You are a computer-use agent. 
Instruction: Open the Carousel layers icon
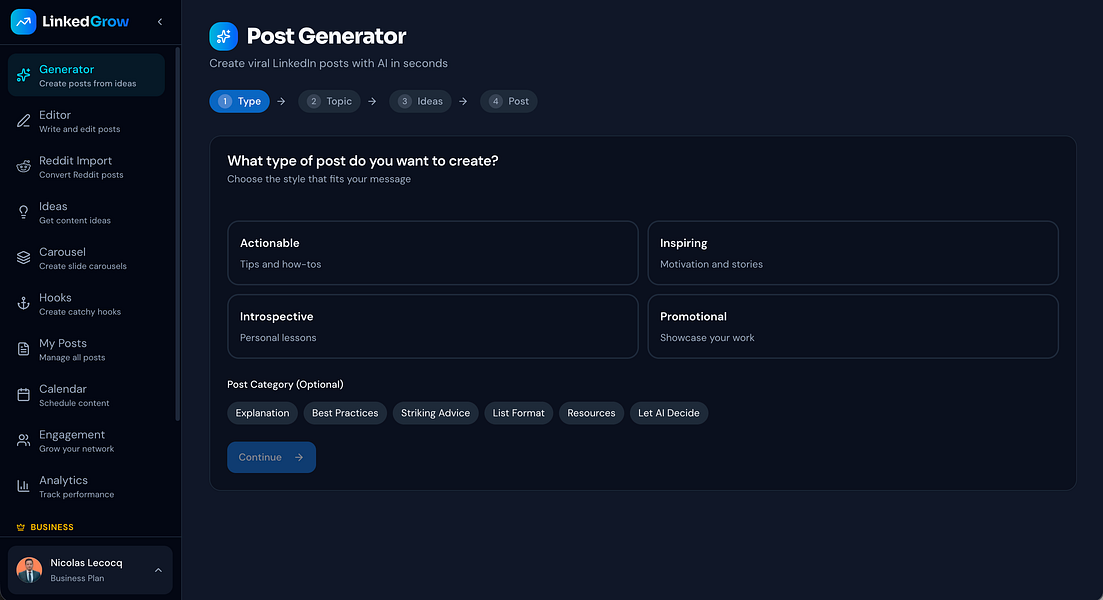24,258
